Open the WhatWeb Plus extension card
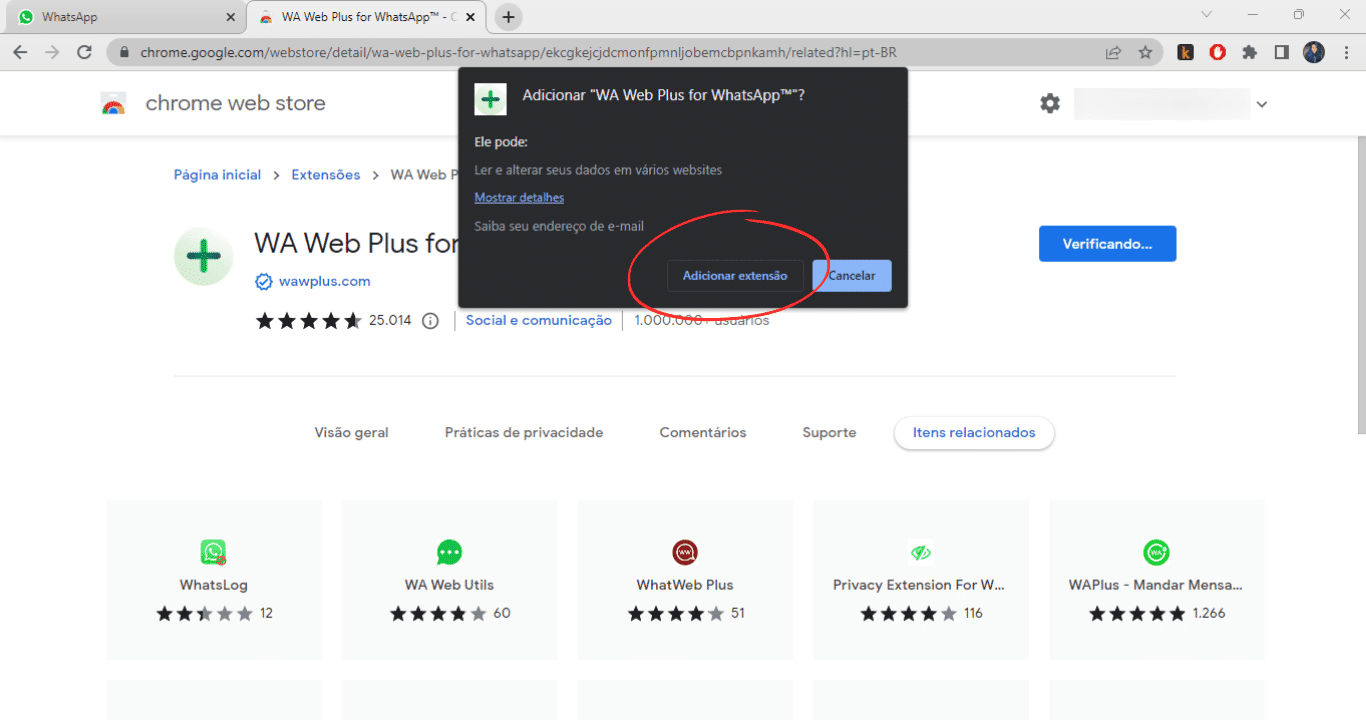The image size is (1366, 720). (x=685, y=580)
